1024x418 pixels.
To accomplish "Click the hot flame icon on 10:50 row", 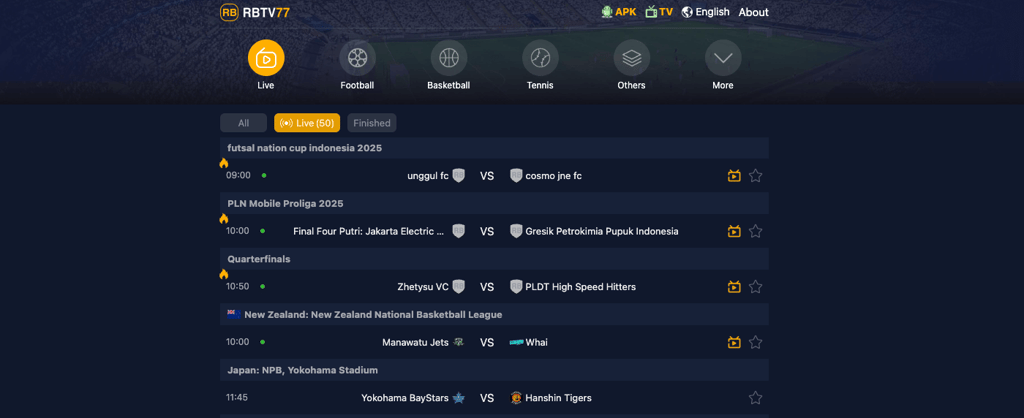I will point(224,274).
